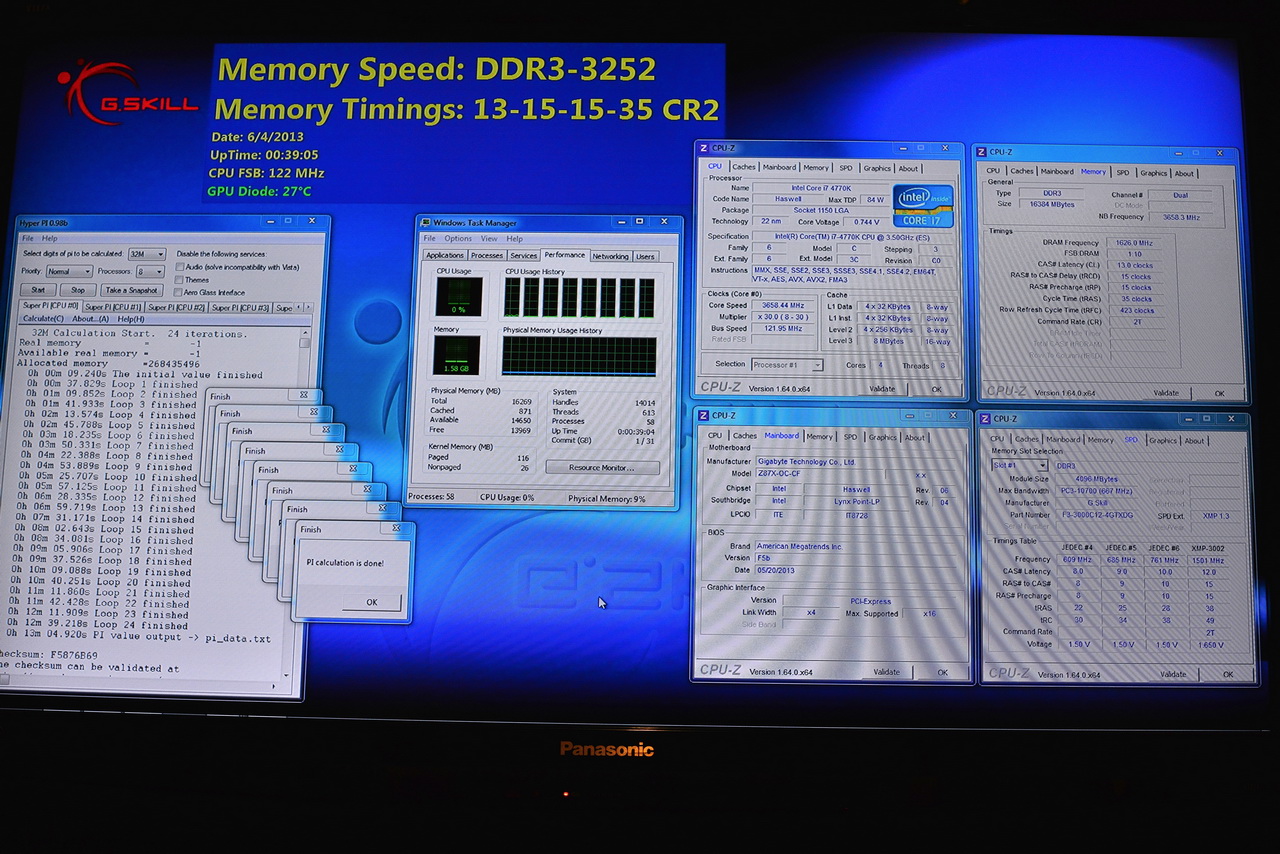This screenshot has width=1280, height=854.
Task: Open the Options menu in Task Manager
Action: click(458, 239)
